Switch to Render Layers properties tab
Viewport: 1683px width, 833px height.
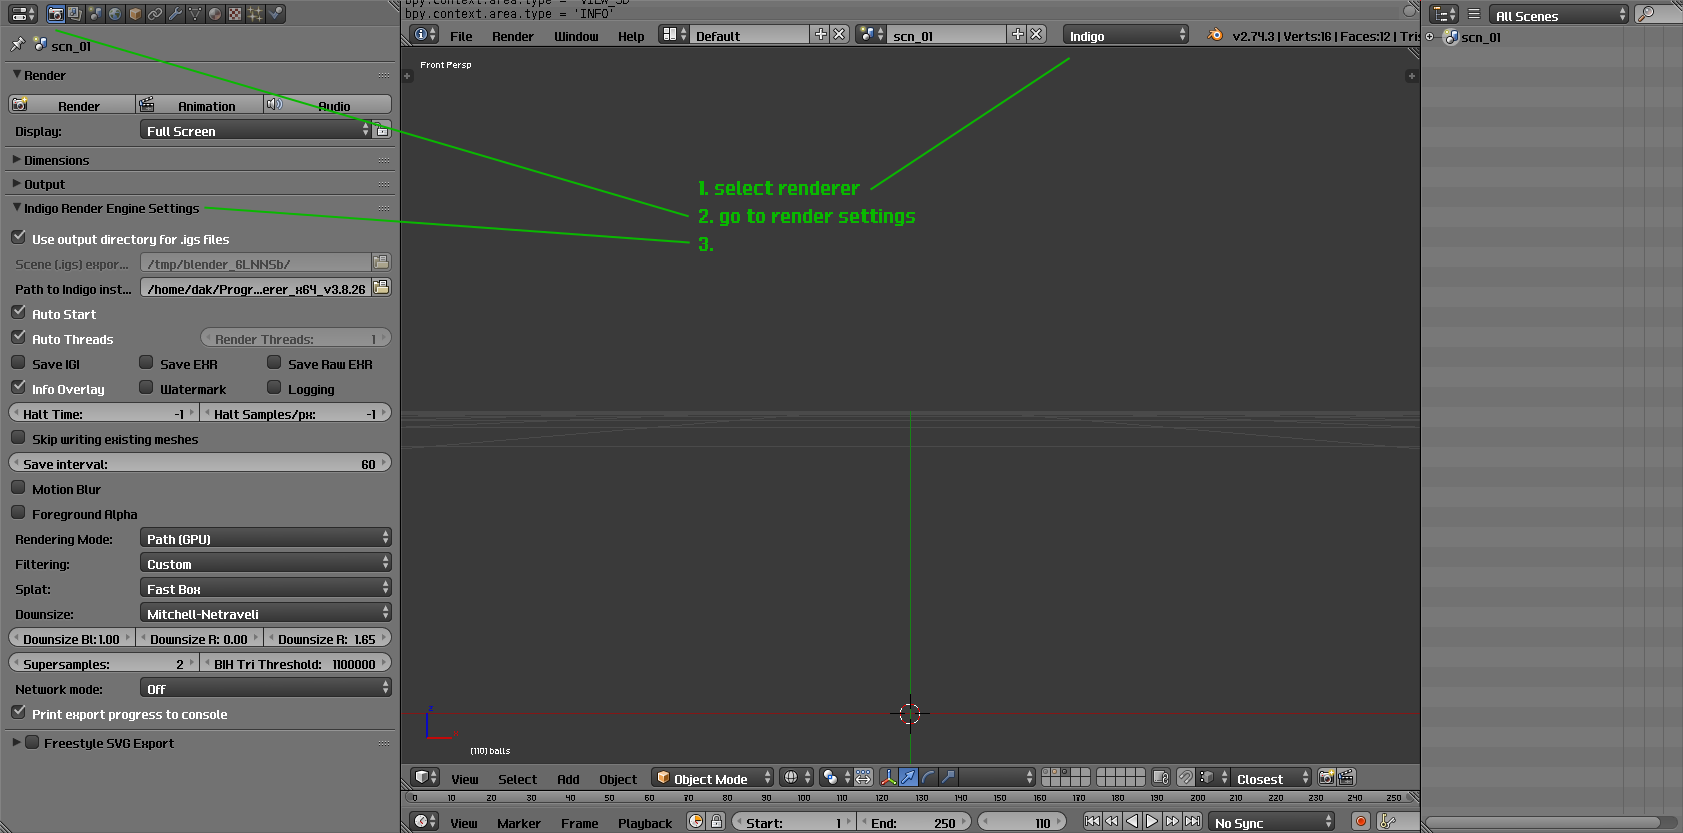coord(75,14)
